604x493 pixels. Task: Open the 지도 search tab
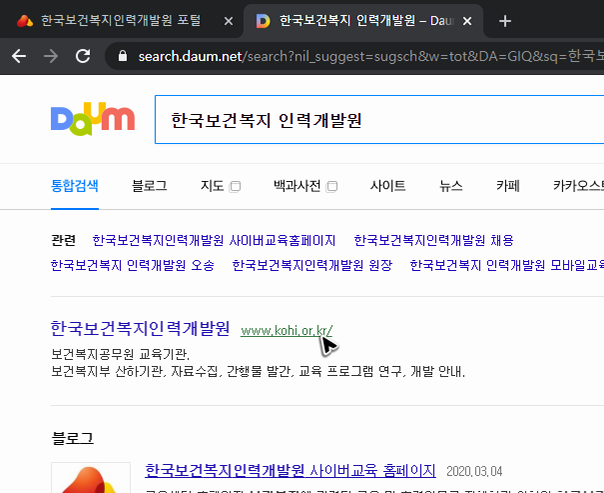(x=212, y=186)
